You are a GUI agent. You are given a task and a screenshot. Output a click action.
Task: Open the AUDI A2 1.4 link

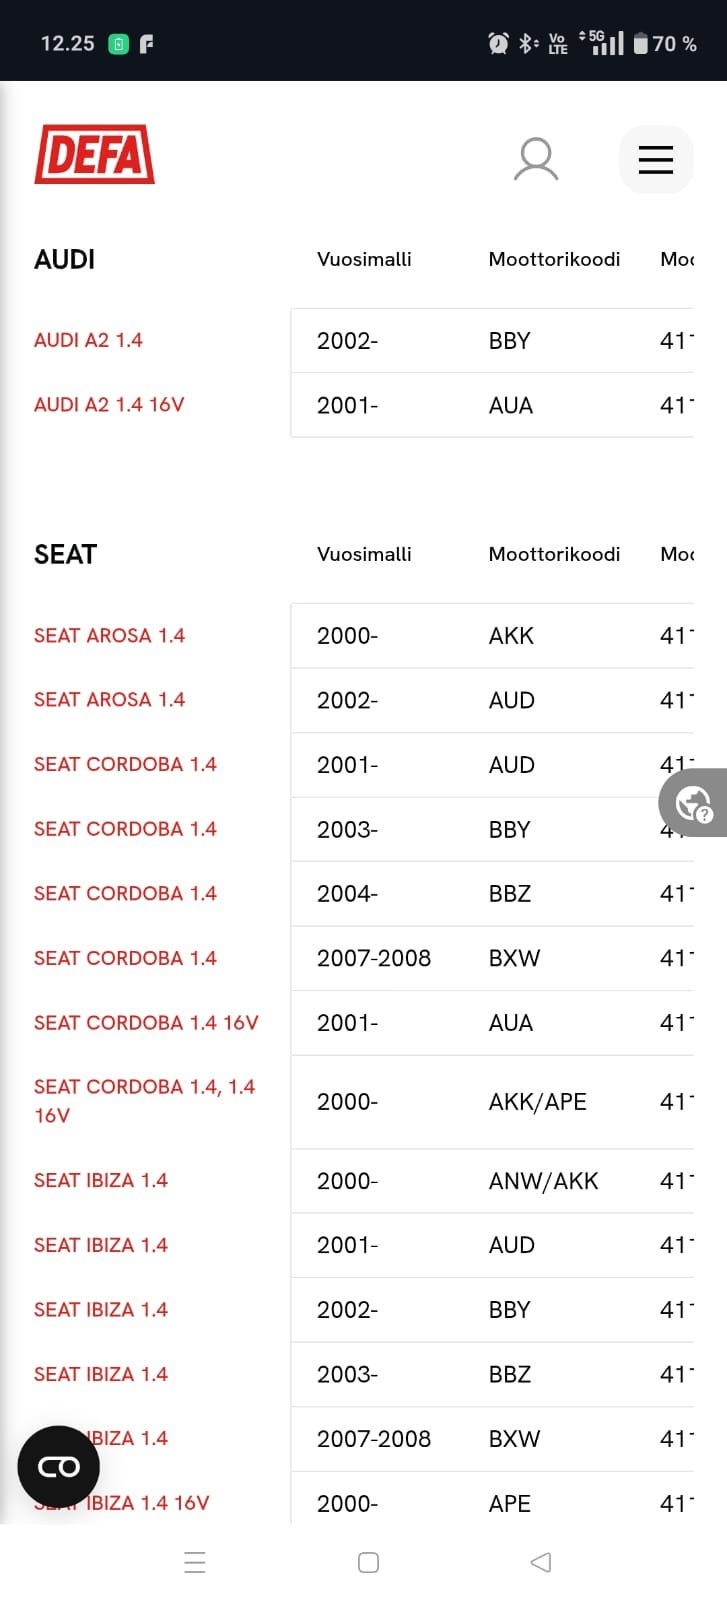[x=88, y=340]
